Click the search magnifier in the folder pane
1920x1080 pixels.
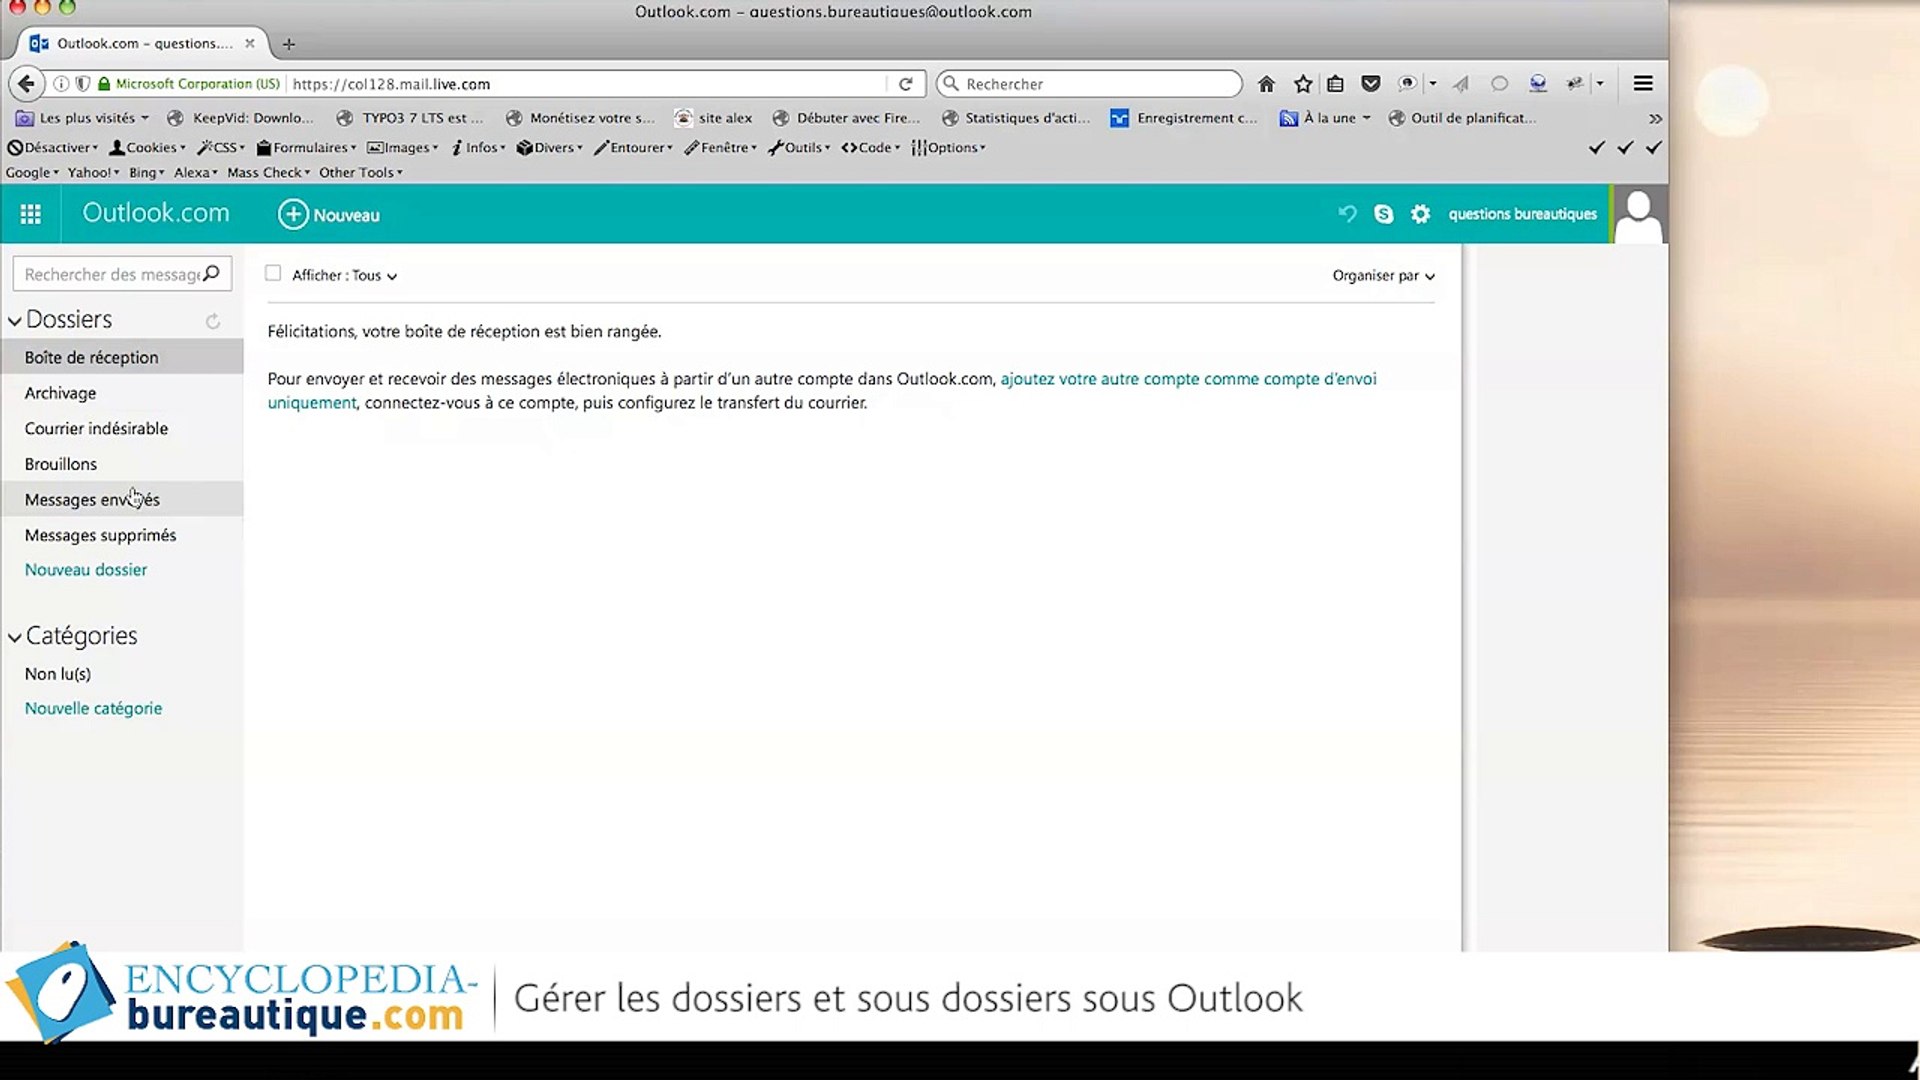coord(212,273)
